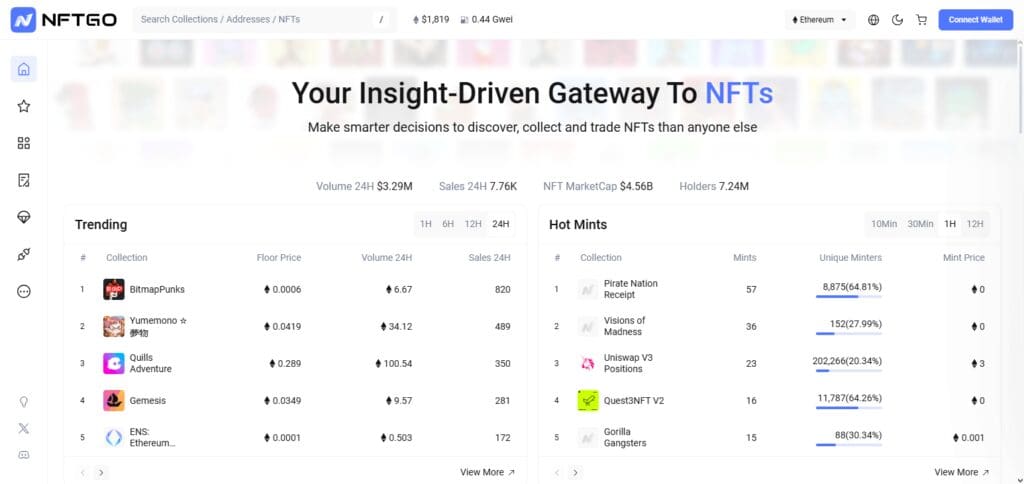Viewport: 1024px width, 484px height.
Task: Click the gas price 0.44 Gwei indicator
Action: (x=486, y=20)
